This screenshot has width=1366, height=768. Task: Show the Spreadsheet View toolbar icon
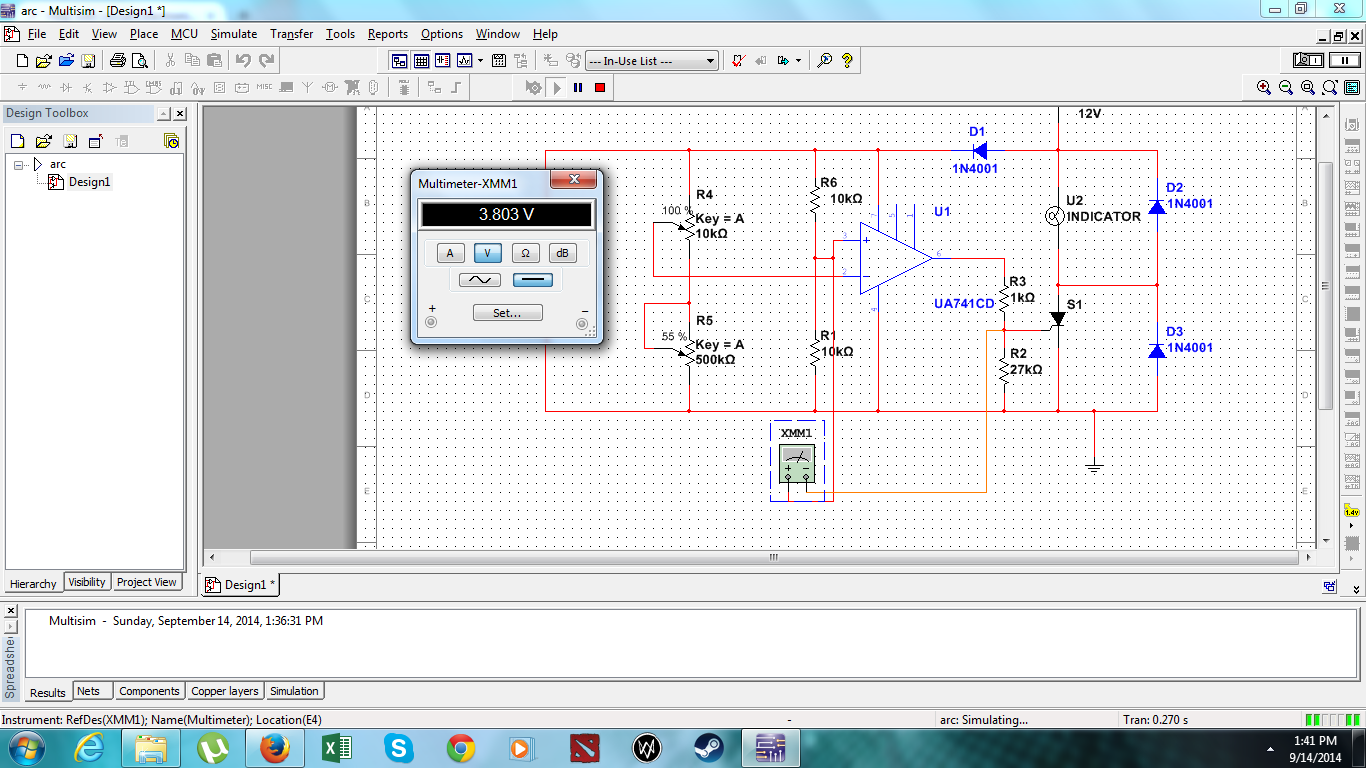coord(422,61)
